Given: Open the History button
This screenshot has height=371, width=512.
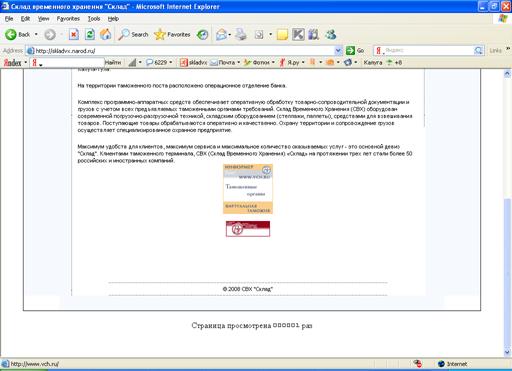Looking at the screenshot, I should [x=202, y=34].
